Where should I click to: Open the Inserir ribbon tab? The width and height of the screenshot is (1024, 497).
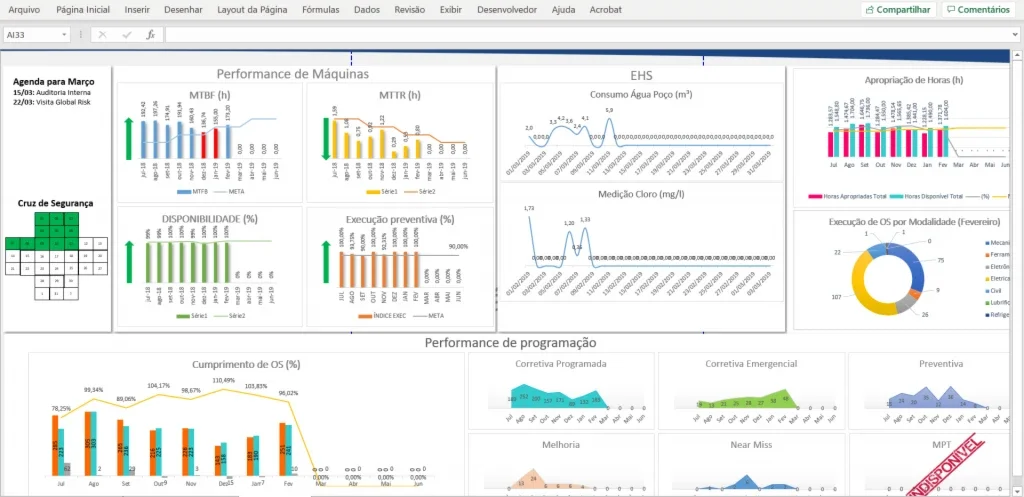(x=136, y=10)
